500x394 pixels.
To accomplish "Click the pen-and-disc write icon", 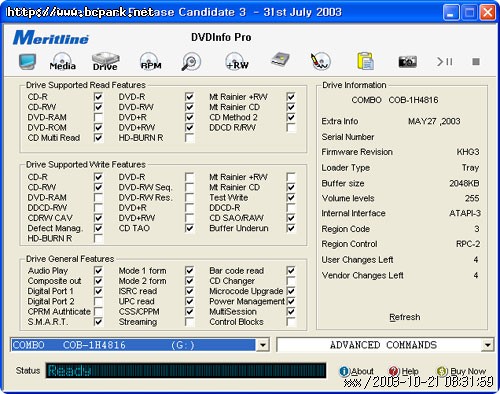I will 320,61.
